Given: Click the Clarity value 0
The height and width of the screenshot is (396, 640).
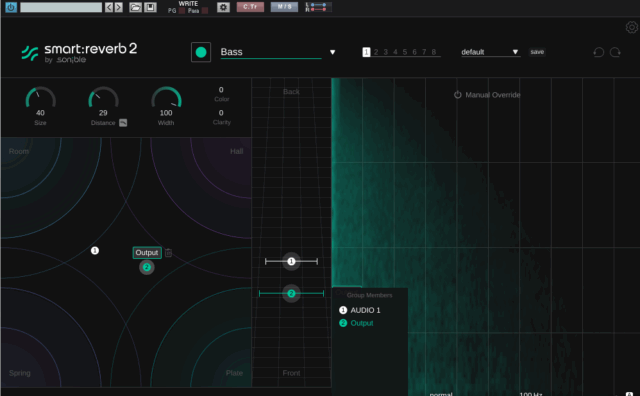Looking at the screenshot, I should (x=221, y=113).
